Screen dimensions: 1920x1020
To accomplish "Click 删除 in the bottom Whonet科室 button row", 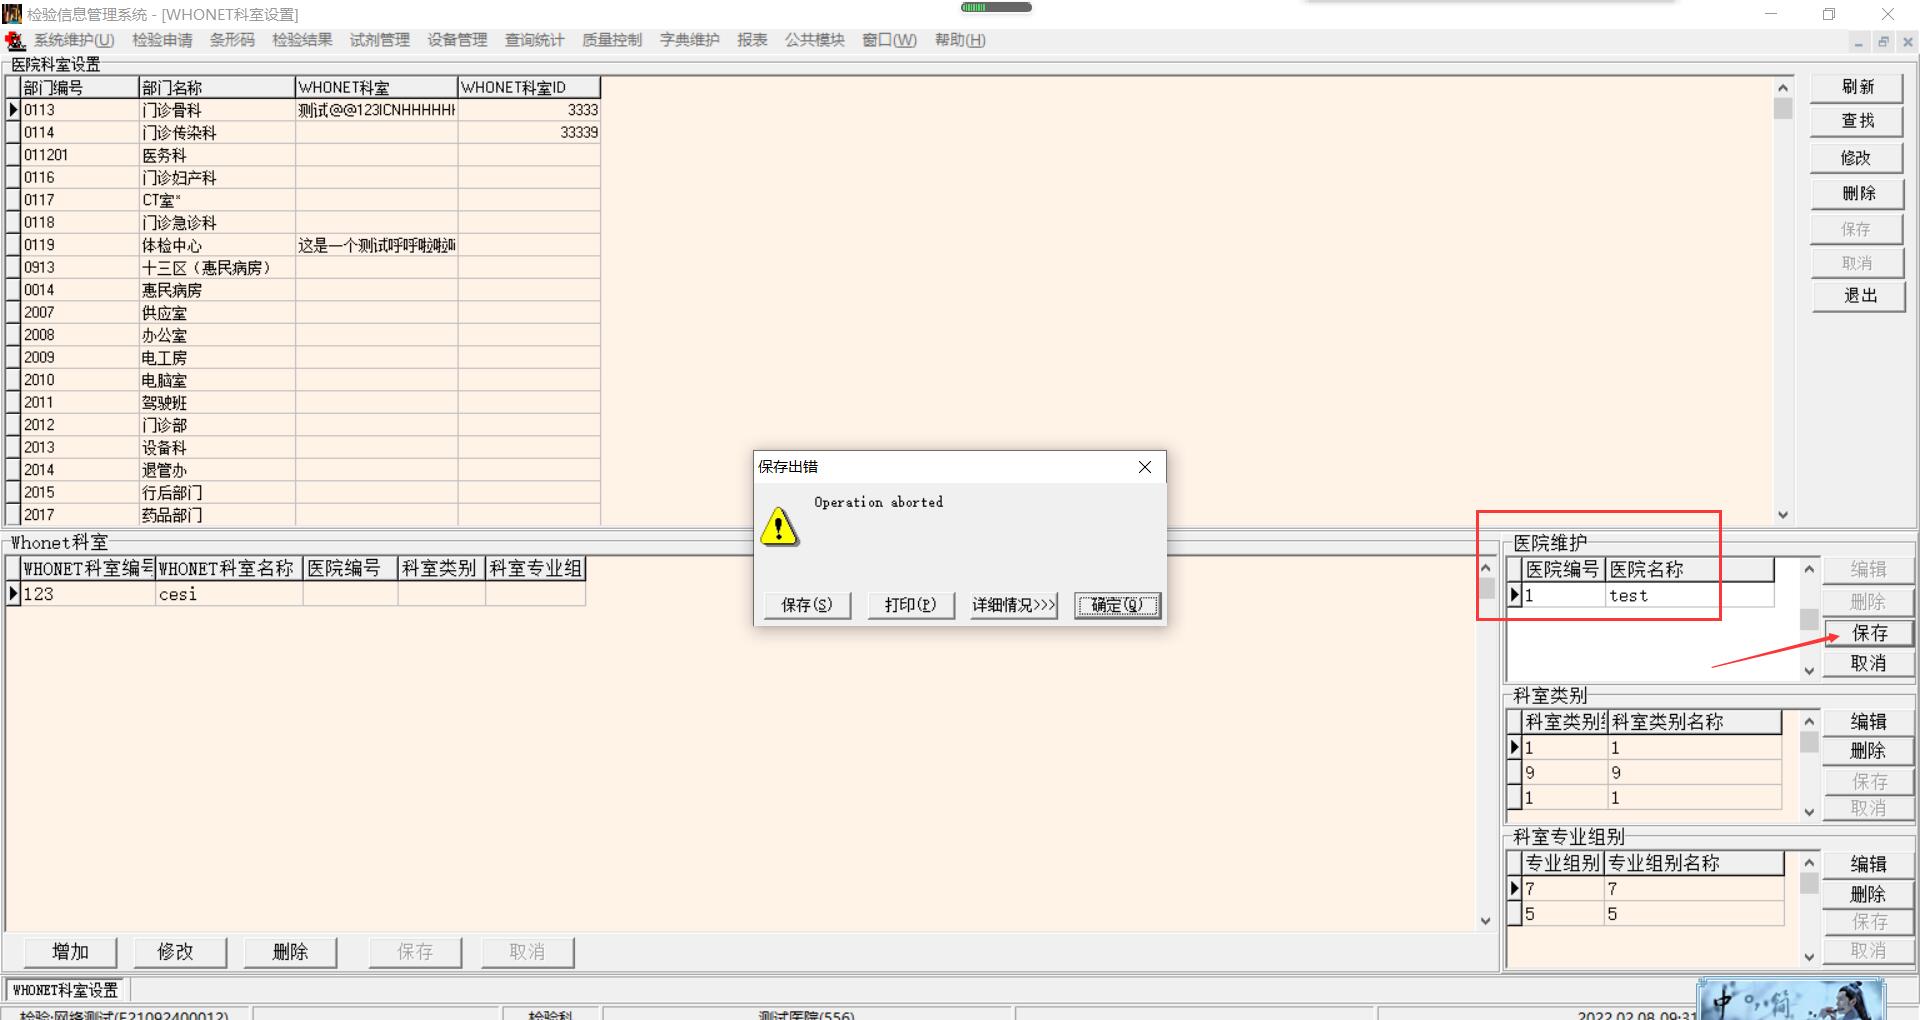I will tap(290, 952).
